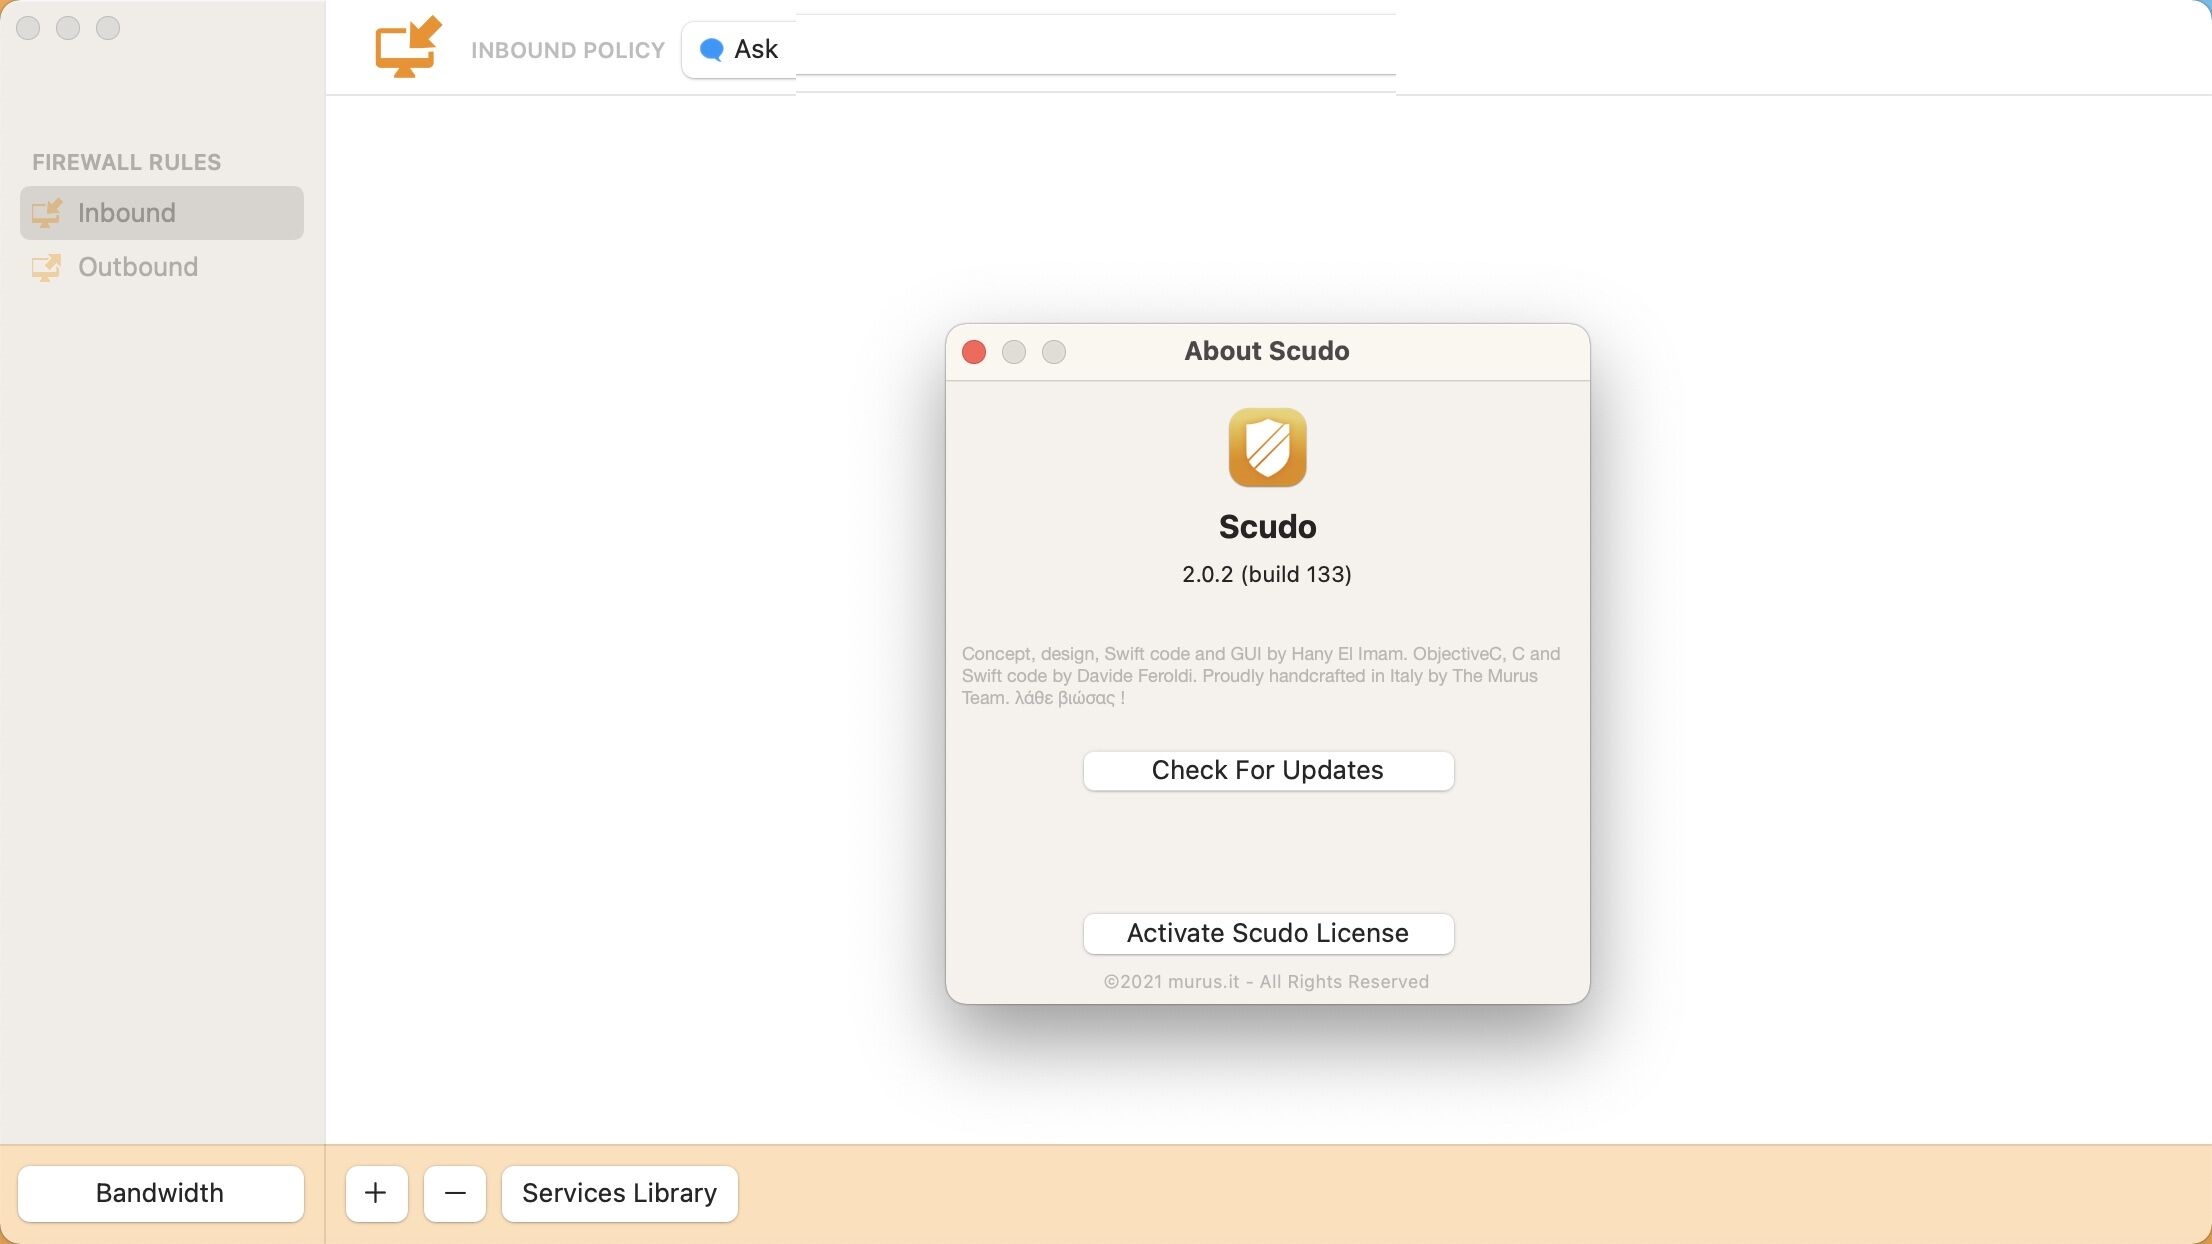
Task: Close the About Scudo window
Action: (x=974, y=352)
